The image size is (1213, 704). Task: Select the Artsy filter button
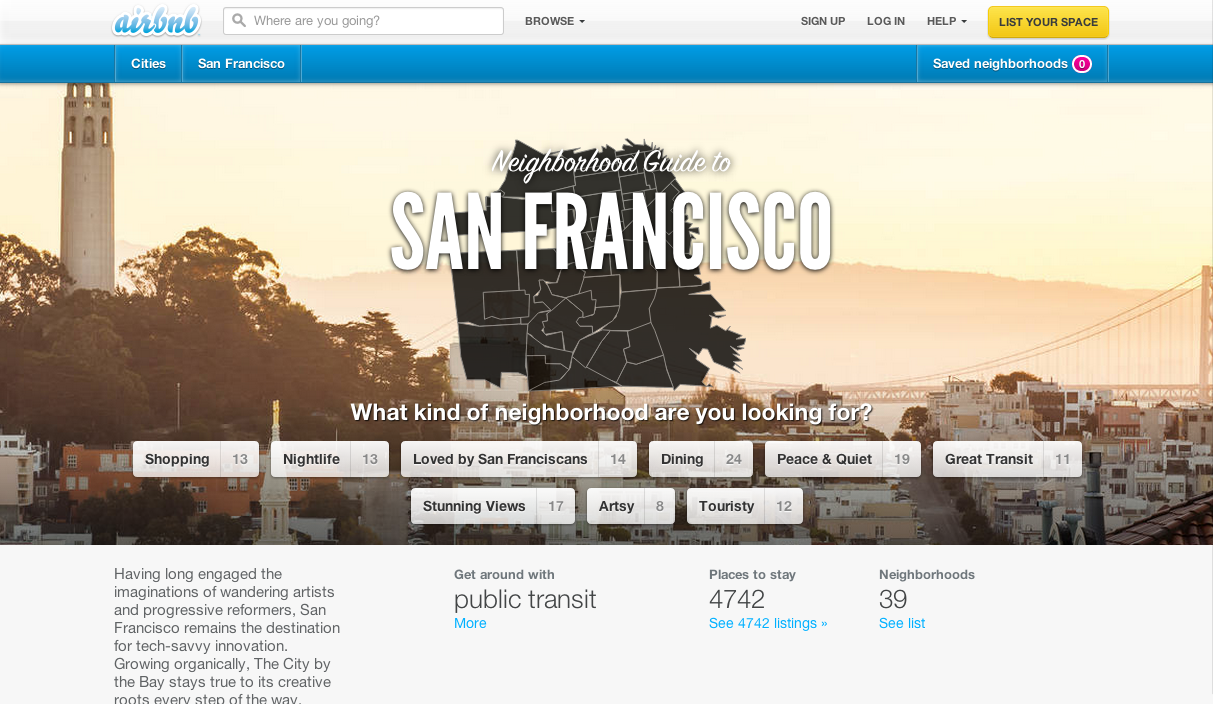[x=631, y=506]
